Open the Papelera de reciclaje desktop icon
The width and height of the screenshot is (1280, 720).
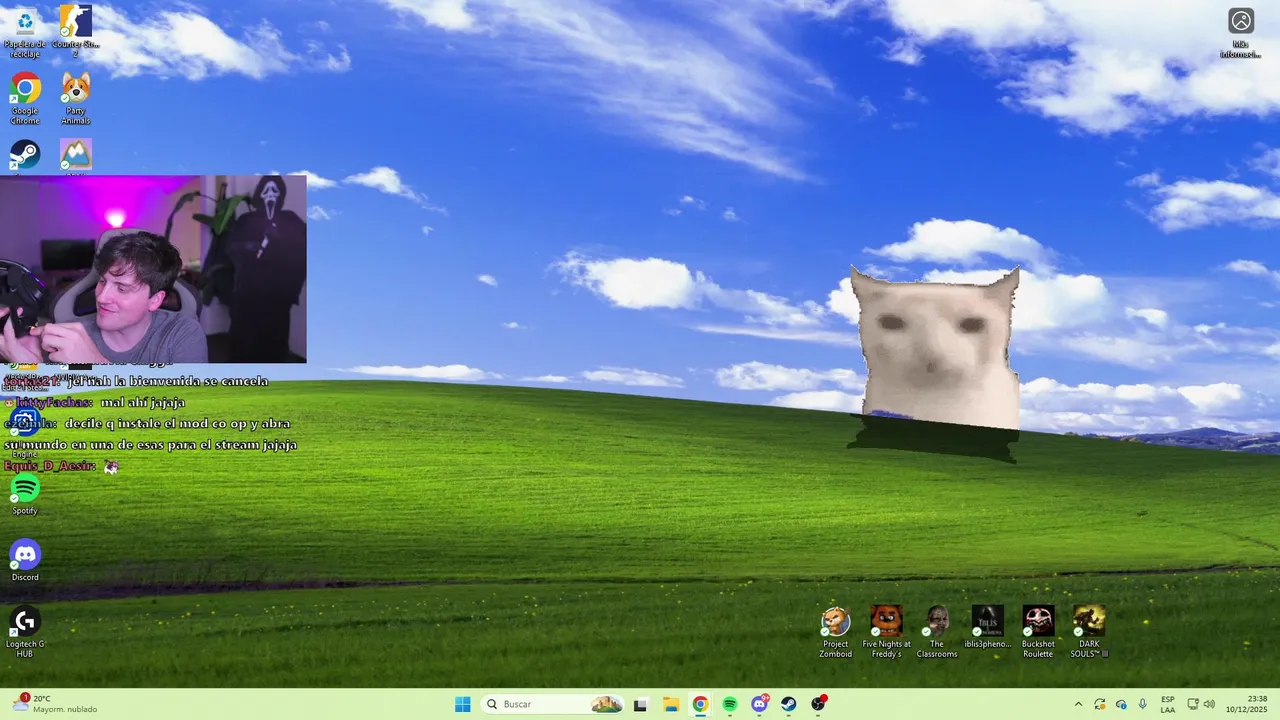tap(24, 31)
